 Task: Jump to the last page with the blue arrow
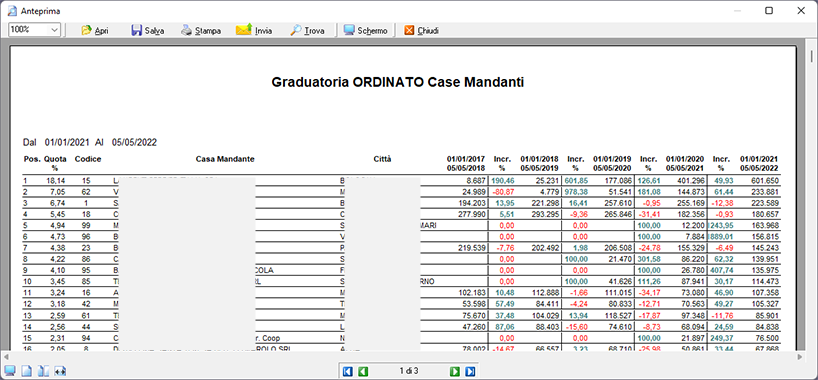[x=470, y=371]
